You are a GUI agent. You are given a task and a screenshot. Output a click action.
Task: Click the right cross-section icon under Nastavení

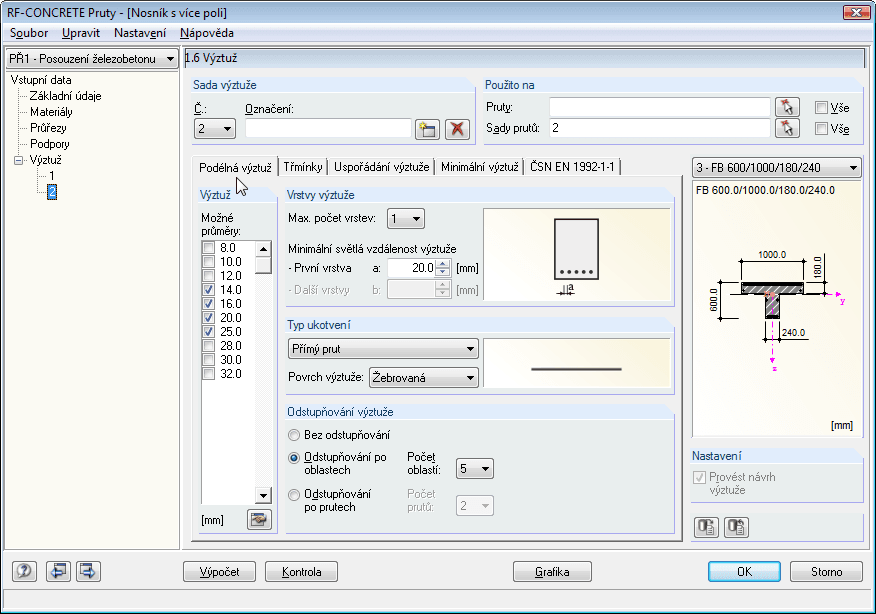(736, 527)
